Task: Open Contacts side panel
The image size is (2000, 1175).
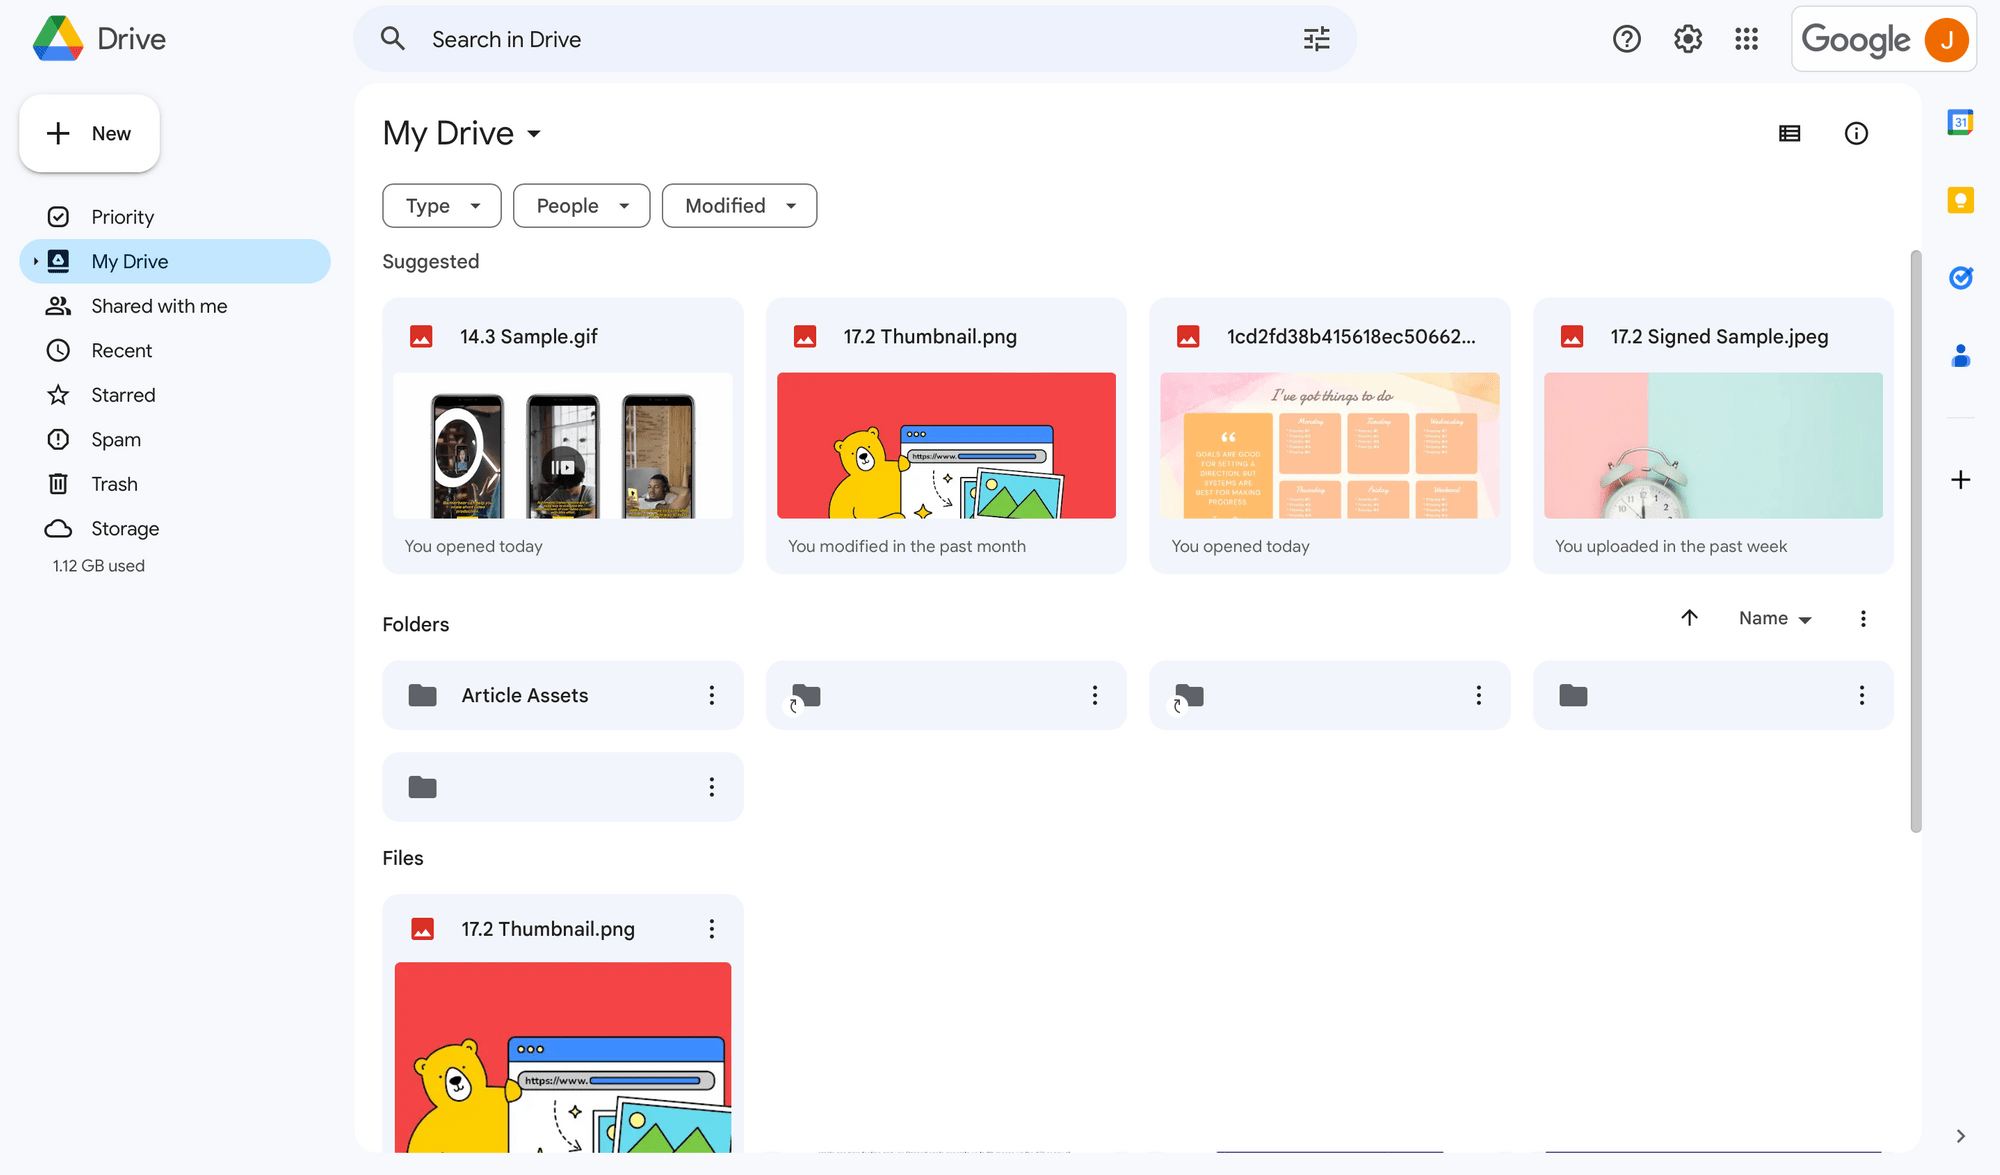Action: (1960, 356)
